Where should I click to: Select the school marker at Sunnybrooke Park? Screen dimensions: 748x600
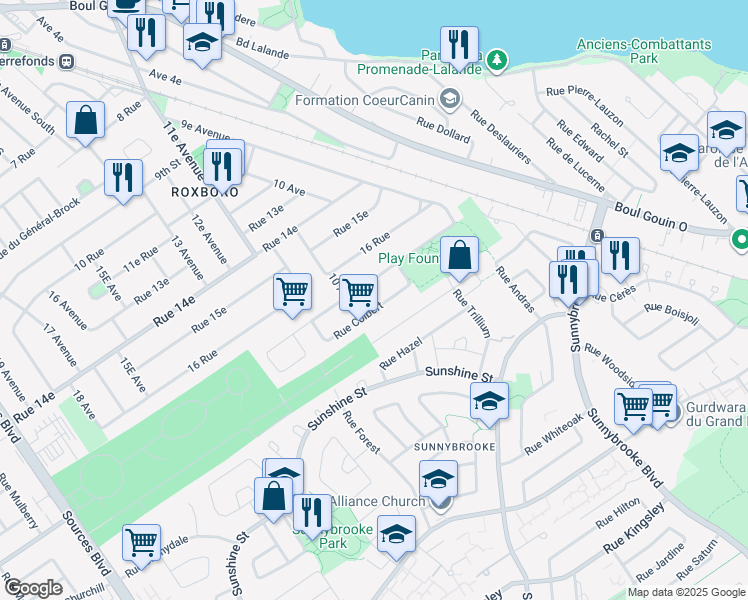point(397,533)
